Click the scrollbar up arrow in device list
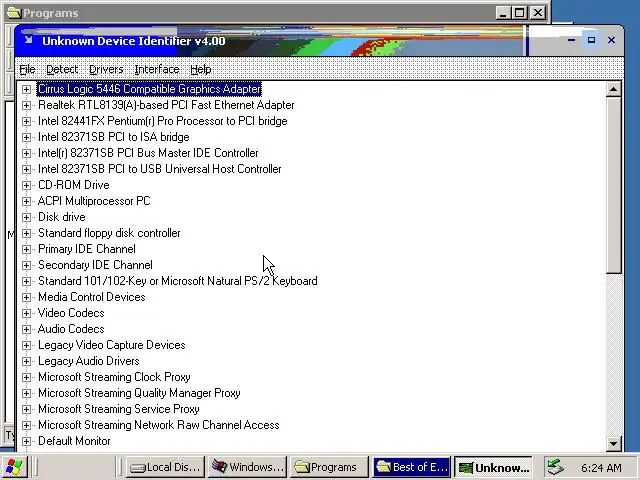 (x=613, y=89)
